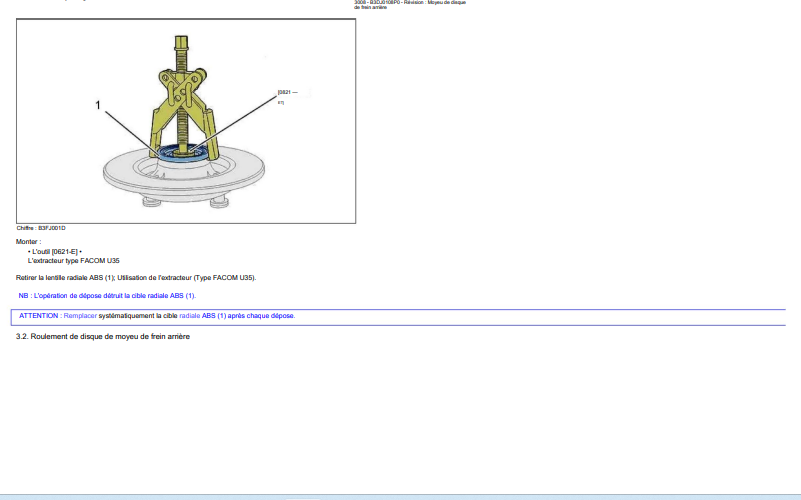Click 'après chaque dépose' in the warning box
The width and height of the screenshot is (801, 500).
pyautogui.click(x=261, y=316)
